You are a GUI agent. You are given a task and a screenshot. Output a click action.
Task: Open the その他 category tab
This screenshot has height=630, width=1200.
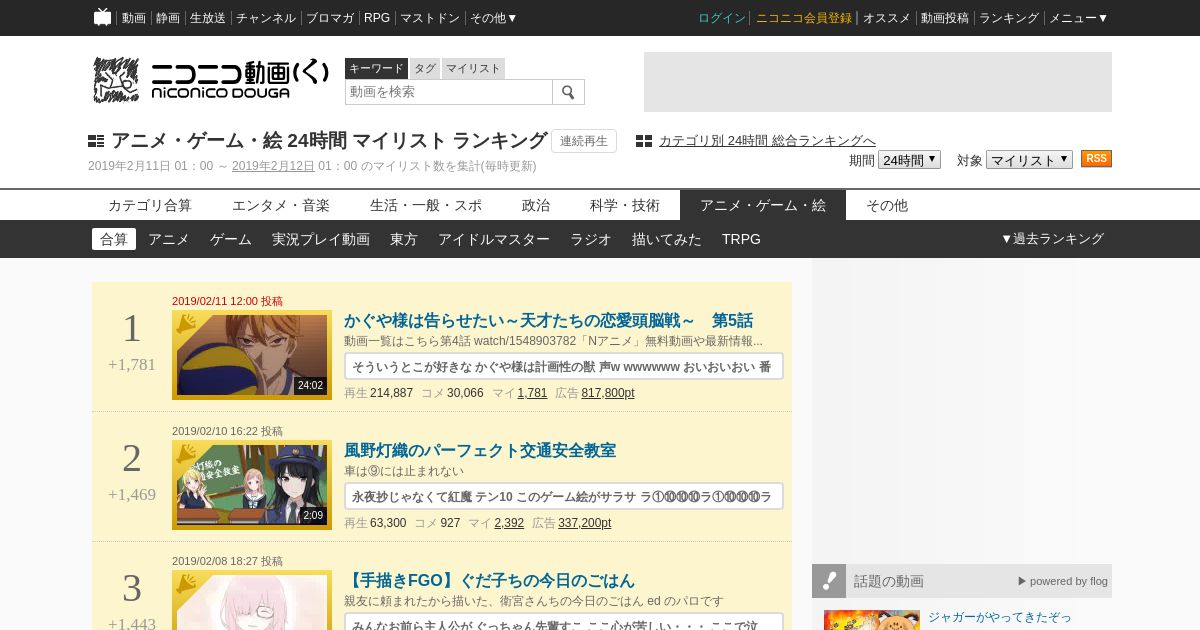pos(887,205)
